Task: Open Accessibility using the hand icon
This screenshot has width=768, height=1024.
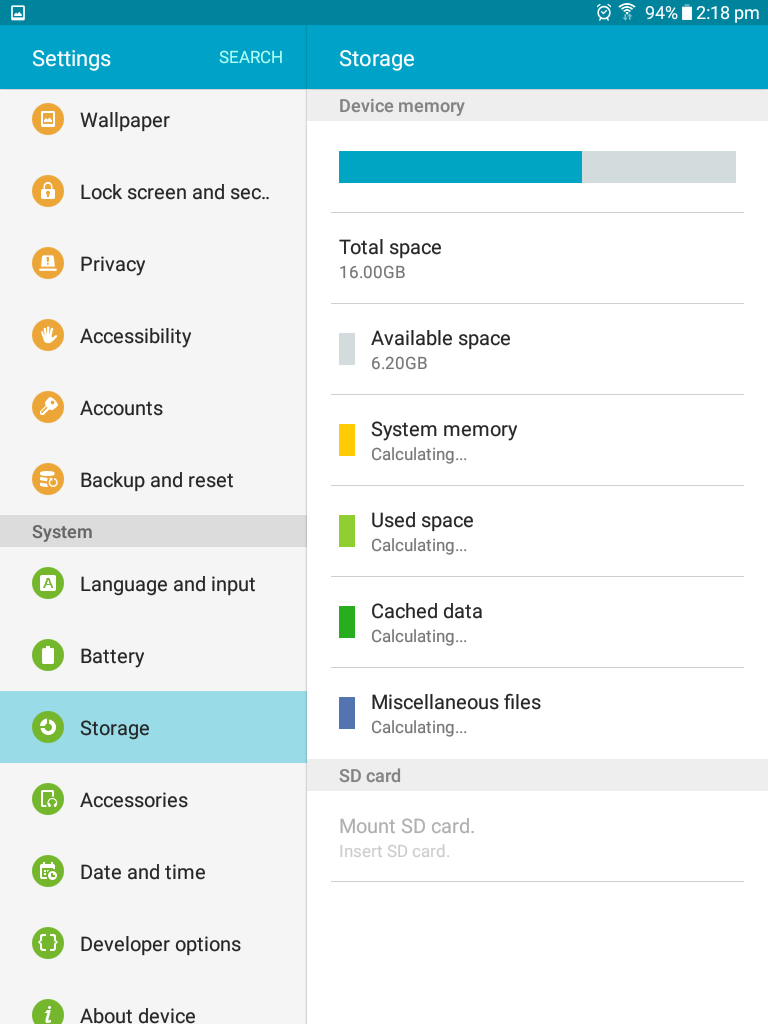Action: coord(48,335)
